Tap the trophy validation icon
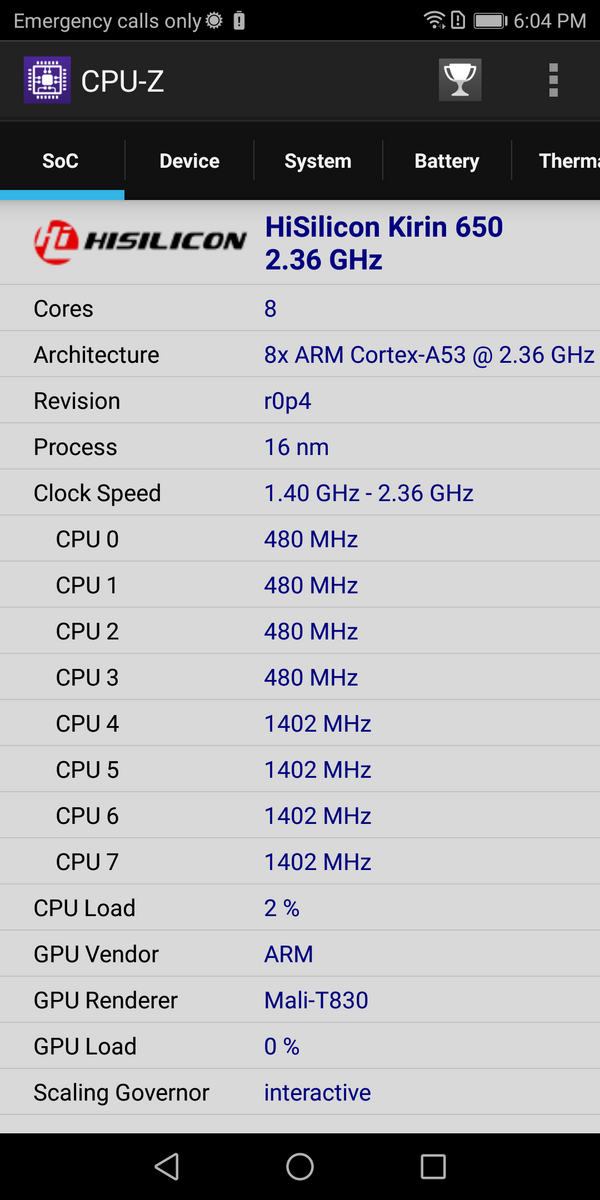Viewport: 600px width, 1200px height. pyautogui.click(x=460, y=80)
